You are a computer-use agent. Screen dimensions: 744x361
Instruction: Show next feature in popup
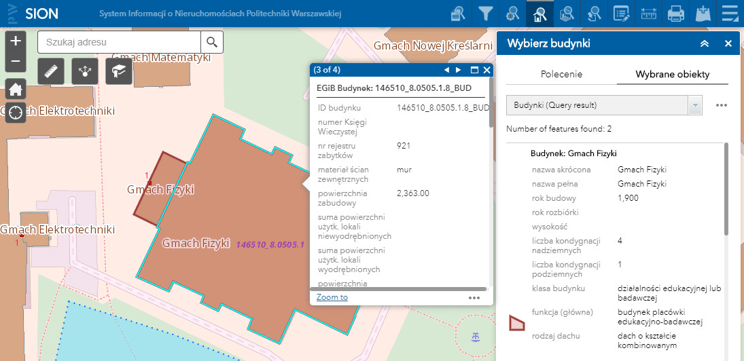point(458,70)
